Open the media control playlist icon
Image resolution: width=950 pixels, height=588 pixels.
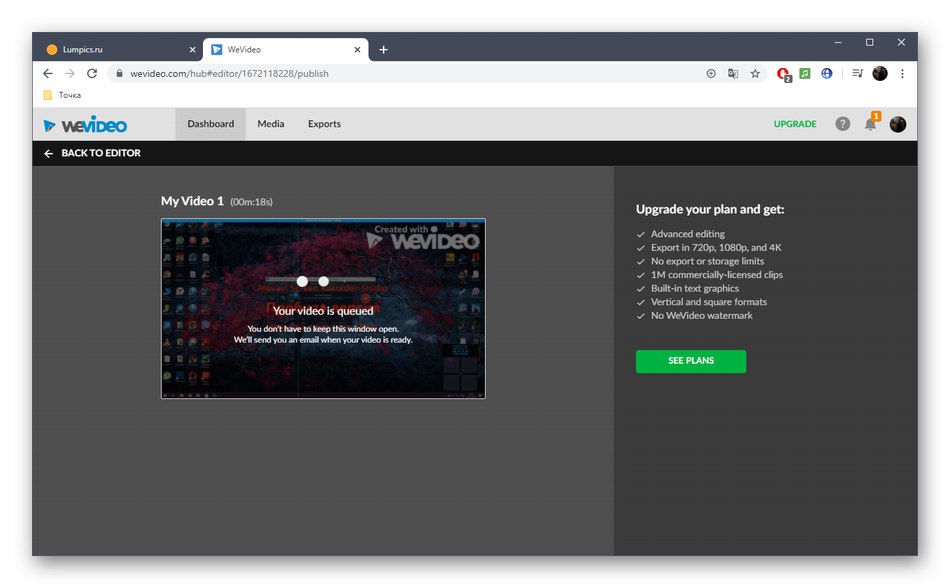(857, 73)
